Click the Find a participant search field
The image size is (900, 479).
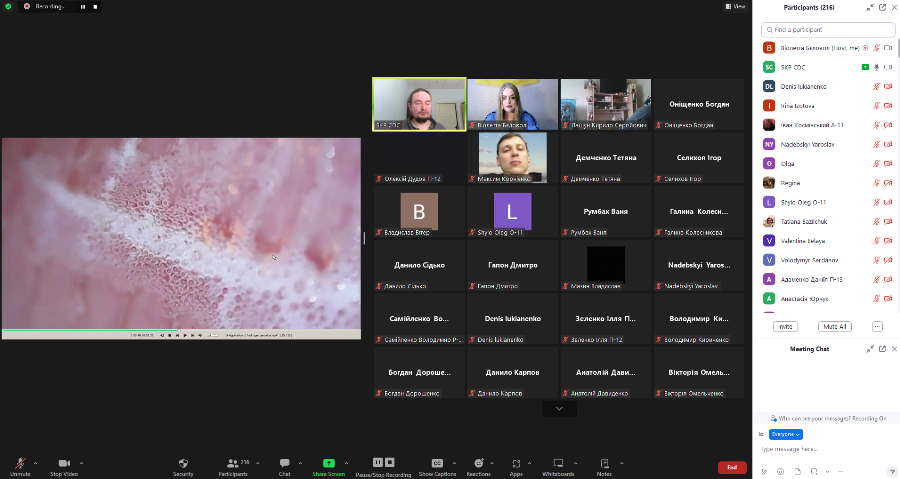pyautogui.click(x=828, y=29)
